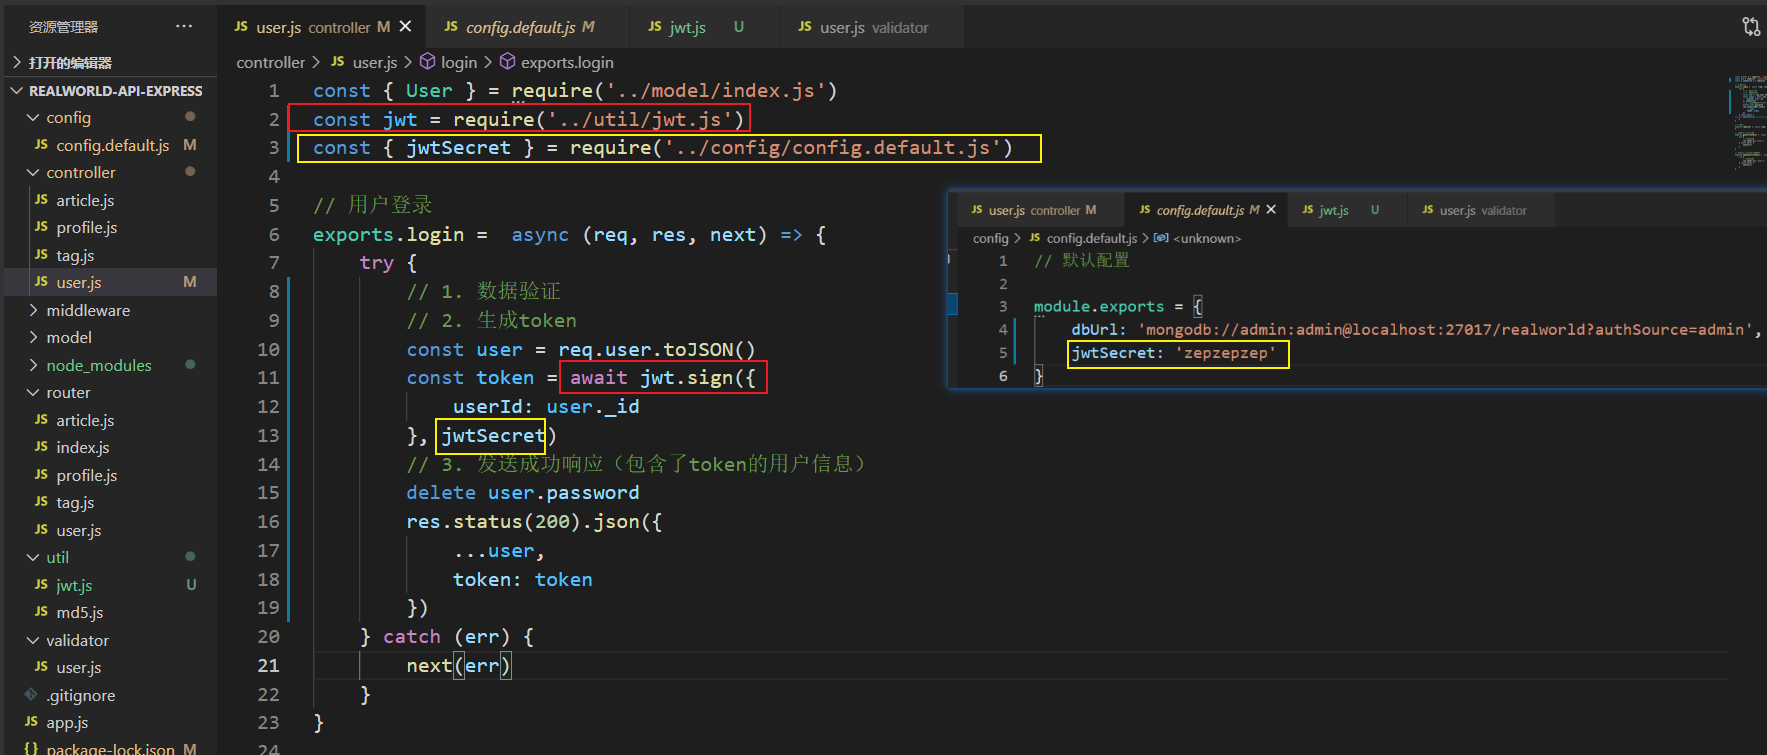Click package-lock.json braces icon
Screen dimensions: 1767x755
(31, 748)
